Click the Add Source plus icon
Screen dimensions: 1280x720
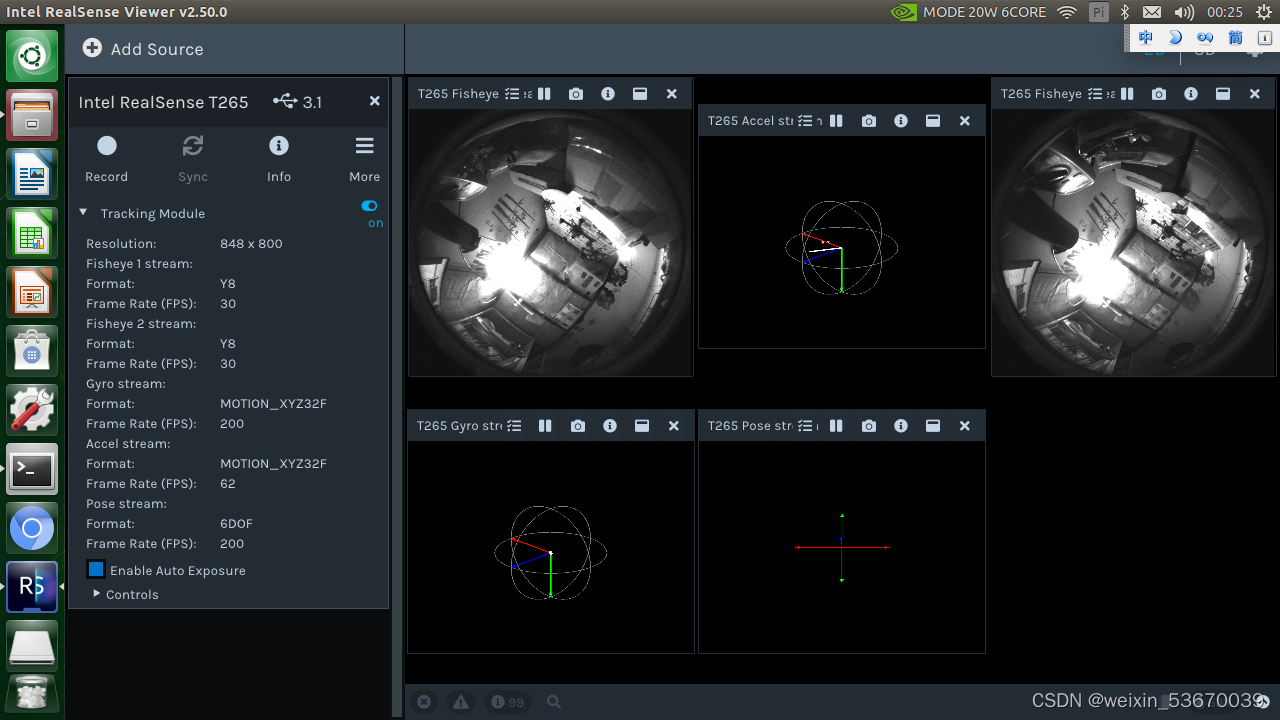coord(92,48)
